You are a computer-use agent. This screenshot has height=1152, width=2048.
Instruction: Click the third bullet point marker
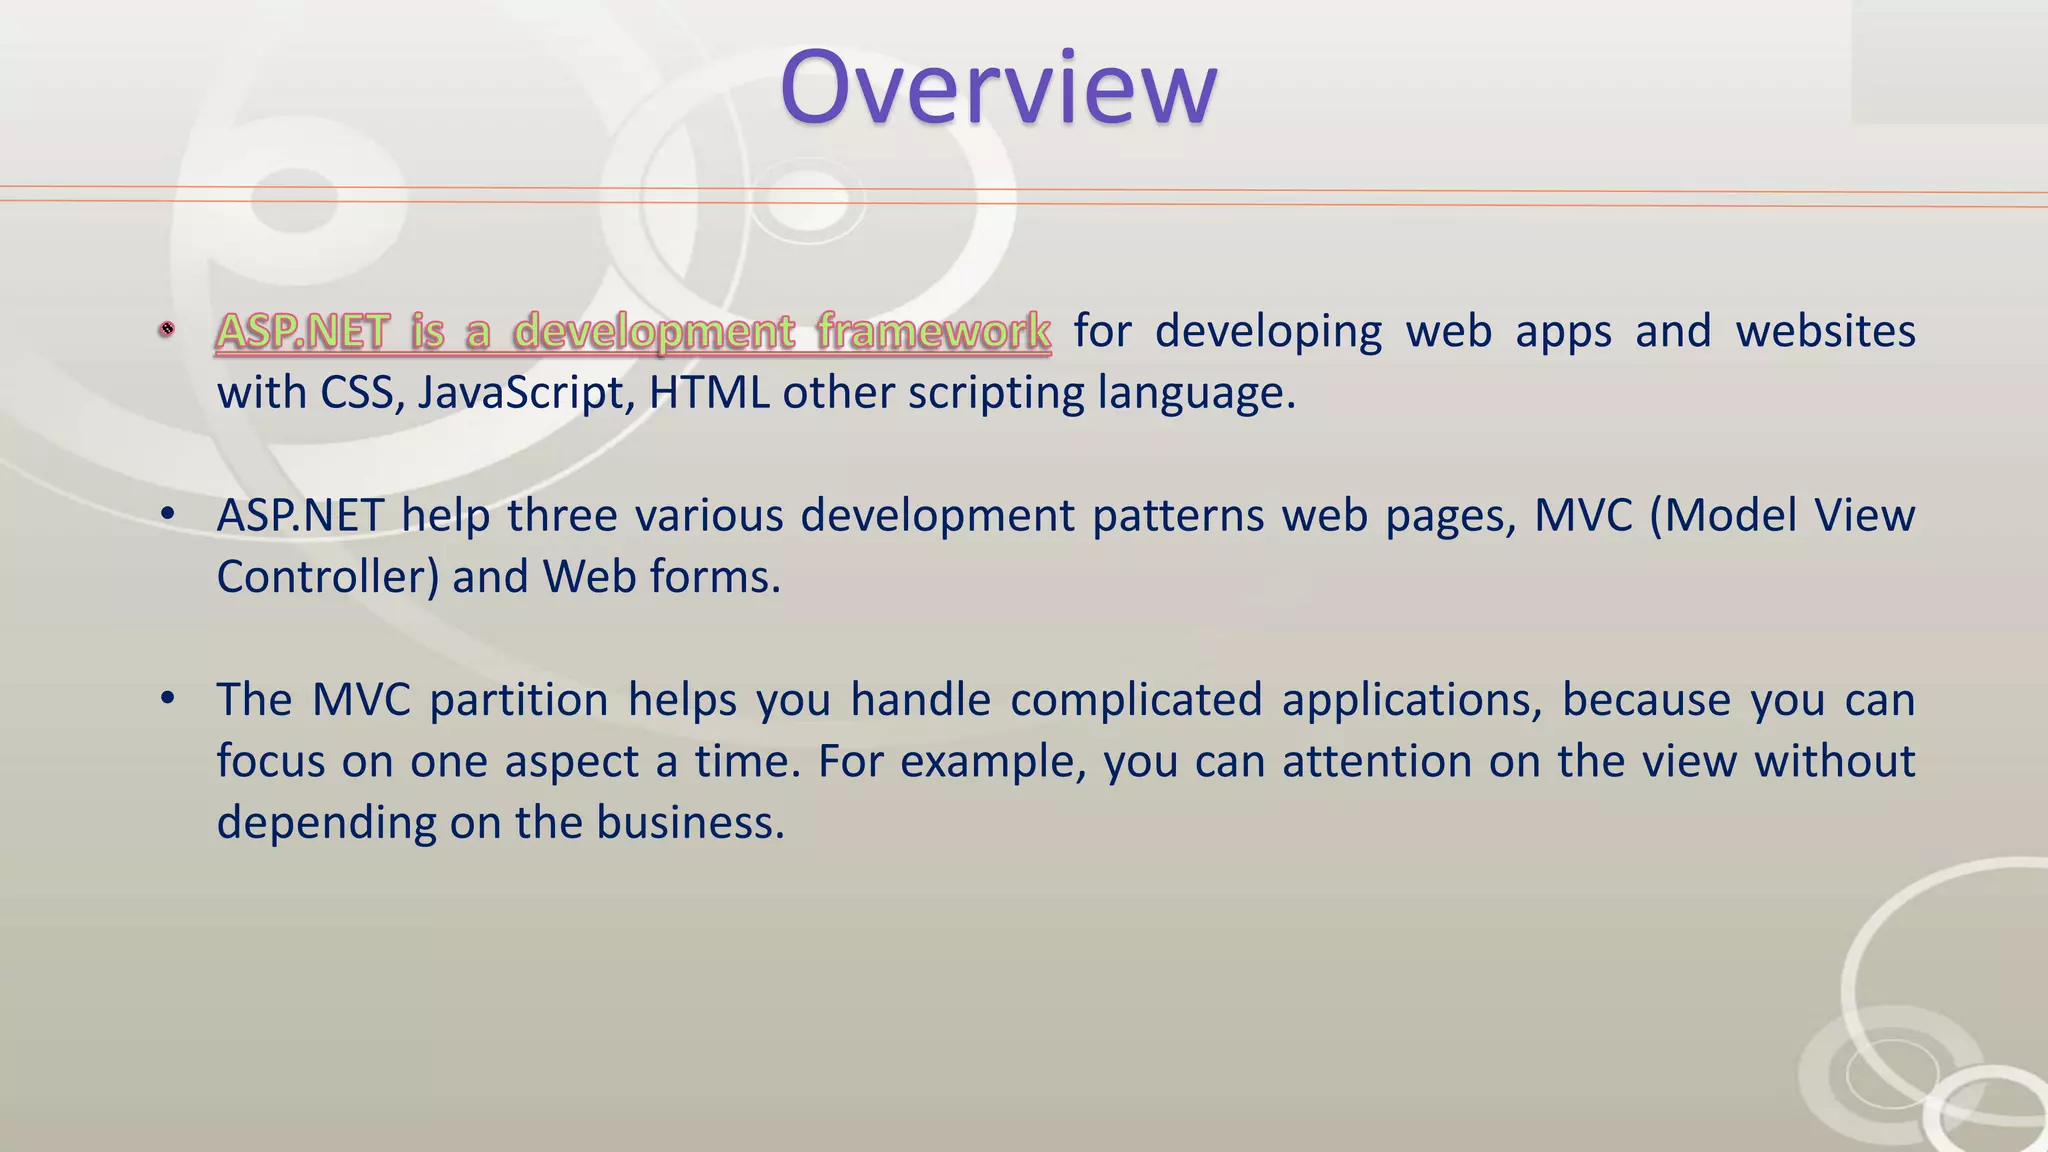[x=167, y=698]
